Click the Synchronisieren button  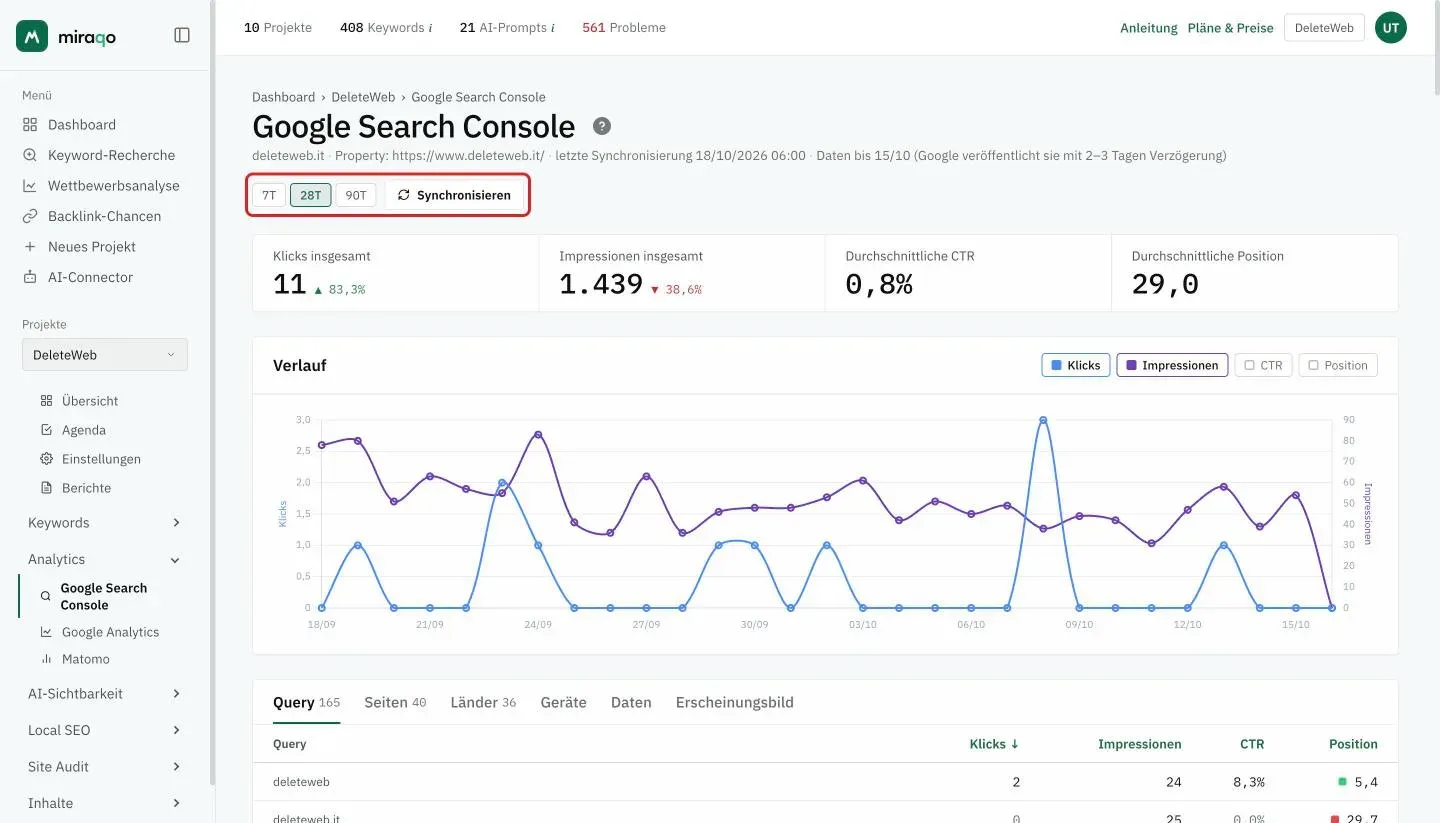click(x=454, y=195)
